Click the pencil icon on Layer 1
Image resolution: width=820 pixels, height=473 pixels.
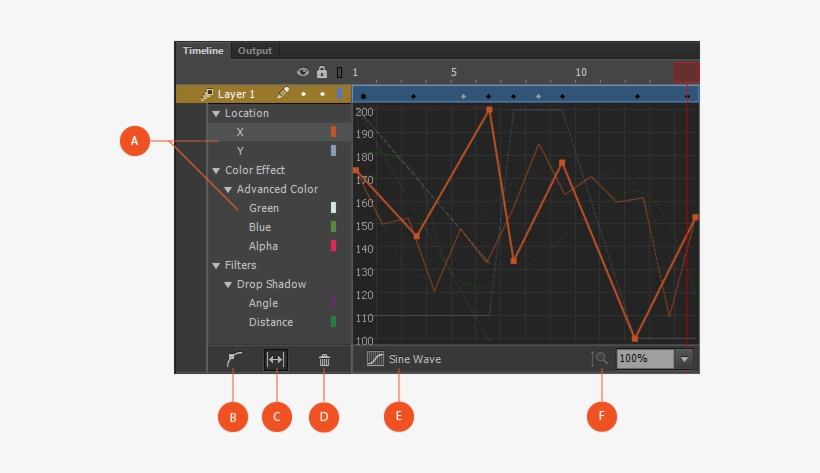pyautogui.click(x=283, y=93)
